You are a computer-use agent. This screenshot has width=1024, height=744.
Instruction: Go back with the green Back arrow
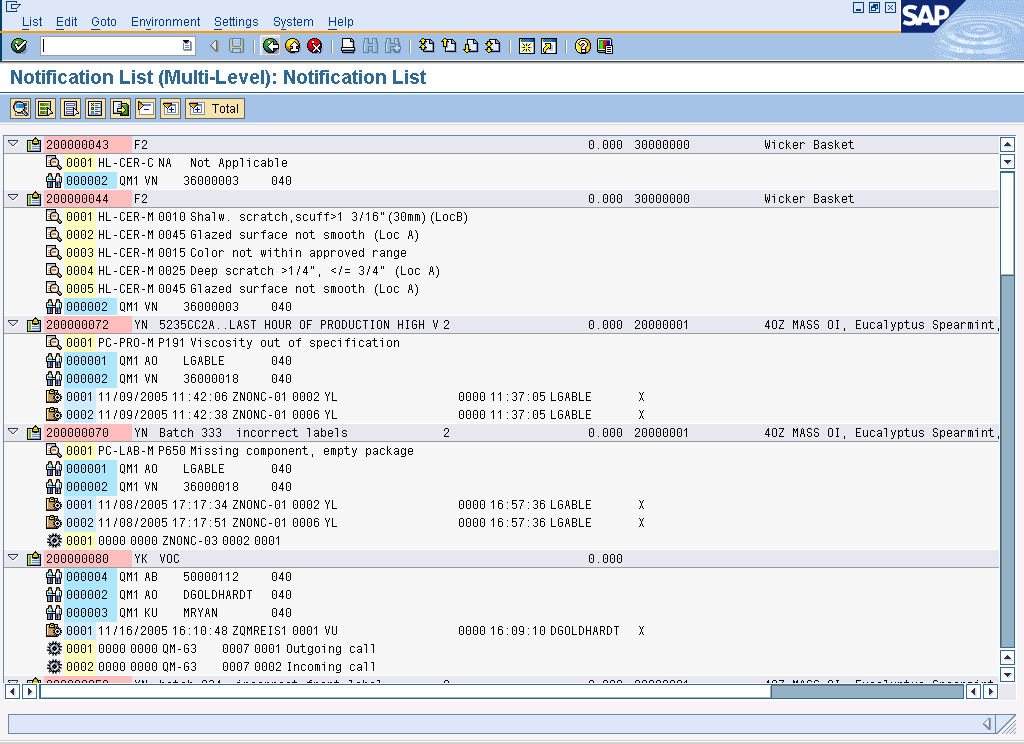270,46
